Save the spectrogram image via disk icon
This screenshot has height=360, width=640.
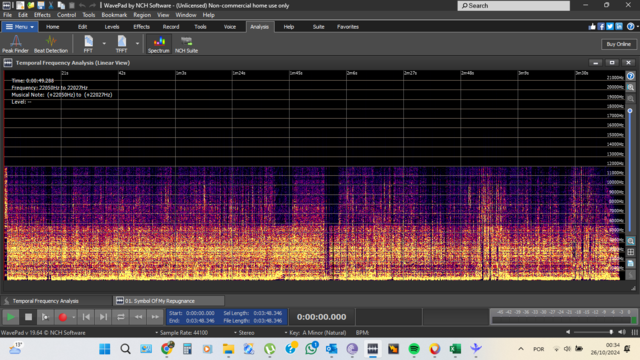(631, 263)
